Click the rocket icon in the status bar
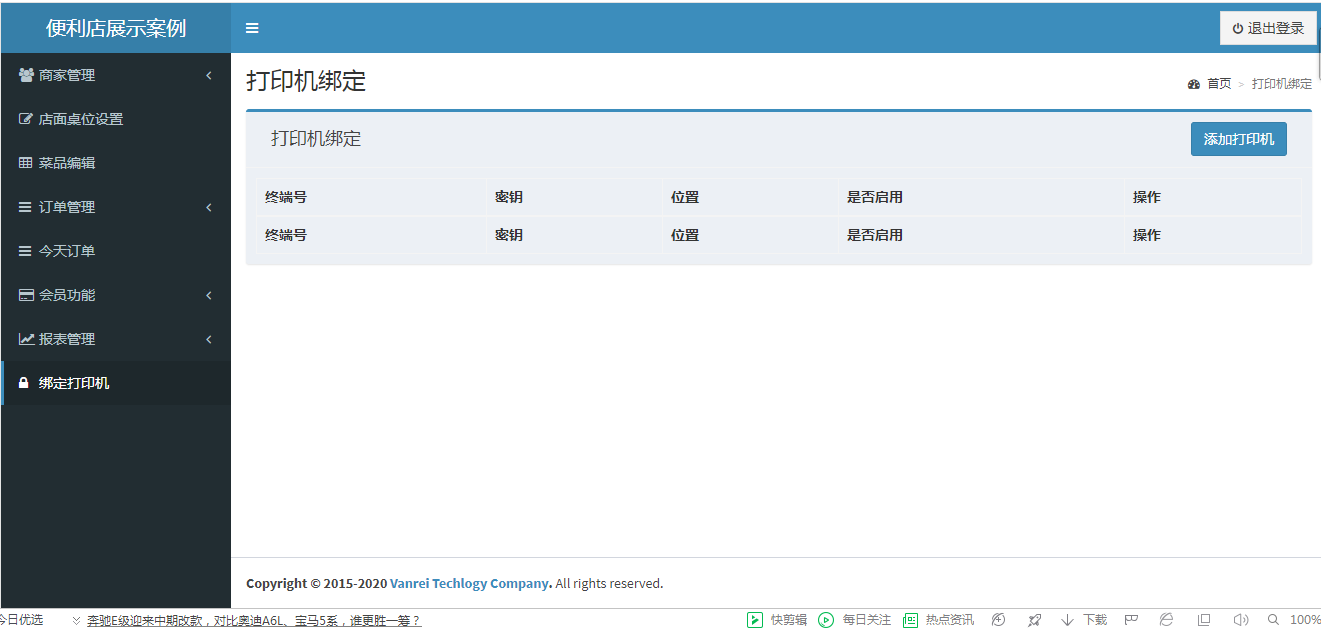The image size is (1321, 632). point(1034,620)
